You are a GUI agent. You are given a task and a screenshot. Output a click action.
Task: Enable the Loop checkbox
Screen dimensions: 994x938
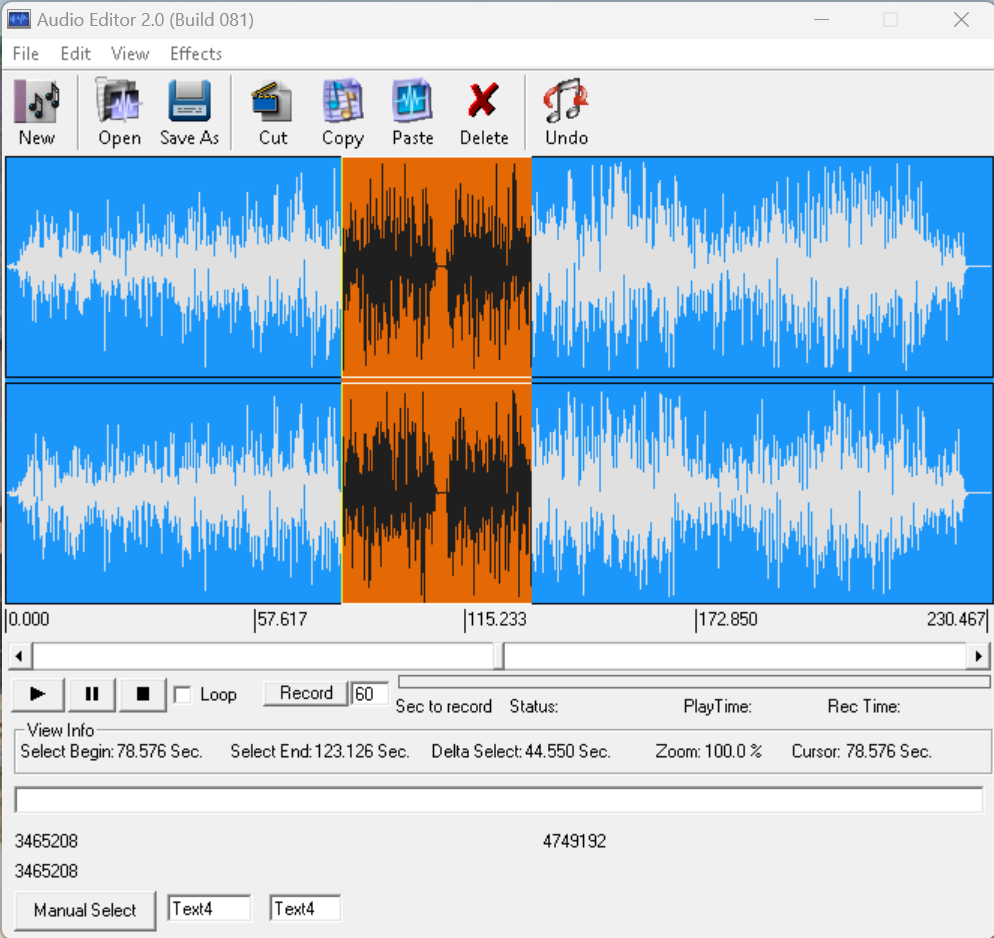click(183, 695)
